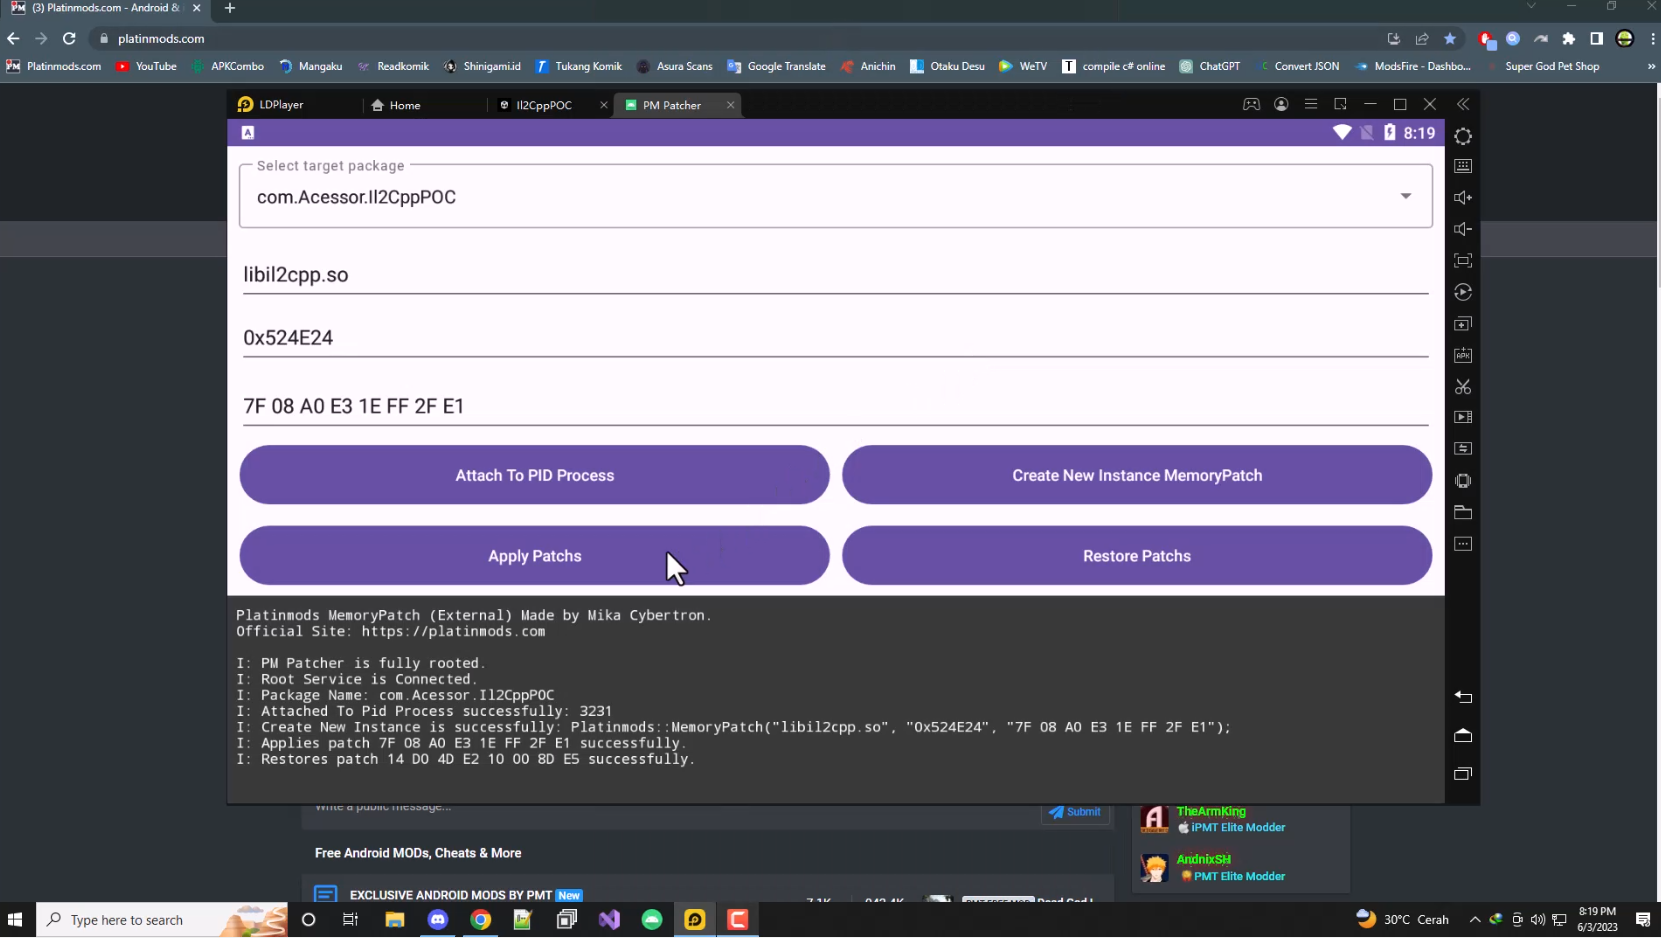1661x938 pixels.
Task: Select the fullscreen icon in the sidebar
Action: coord(1464,261)
